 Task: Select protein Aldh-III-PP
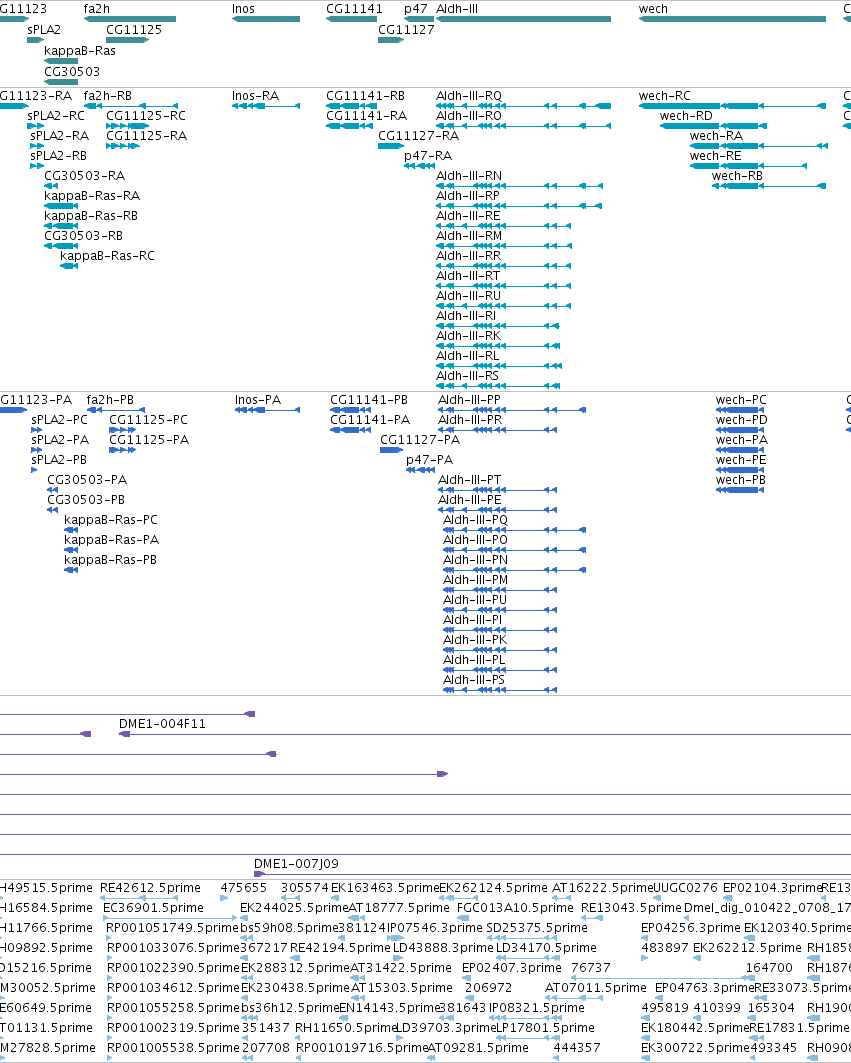click(469, 400)
